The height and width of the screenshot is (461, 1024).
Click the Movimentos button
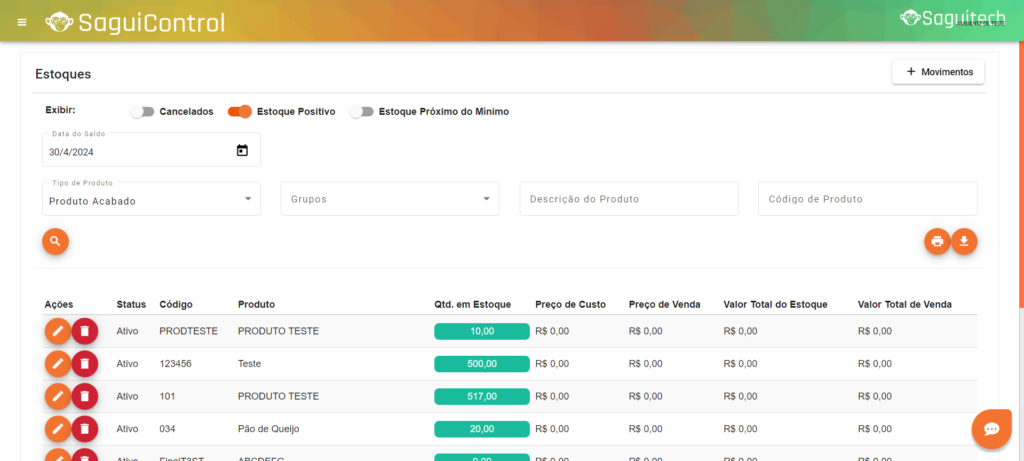click(938, 72)
